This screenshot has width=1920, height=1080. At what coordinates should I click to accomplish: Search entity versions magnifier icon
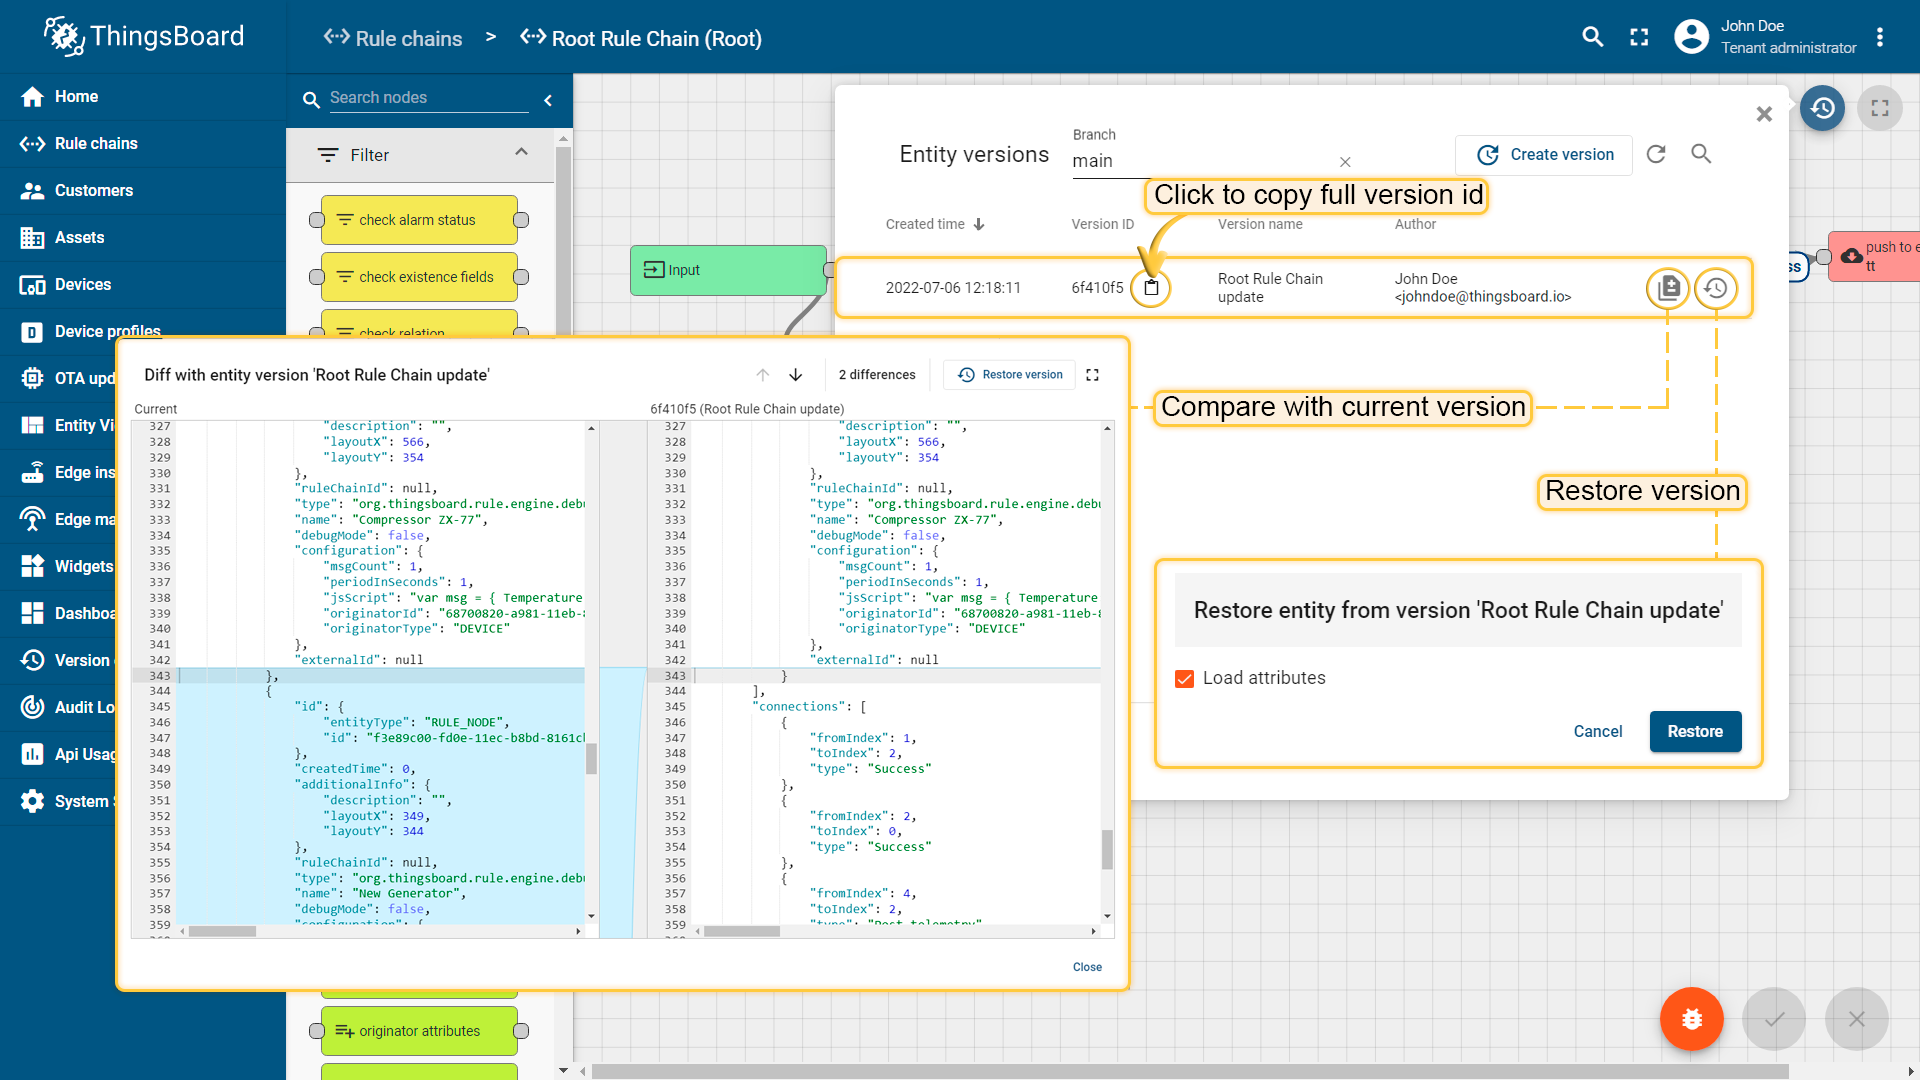tap(1701, 154)
